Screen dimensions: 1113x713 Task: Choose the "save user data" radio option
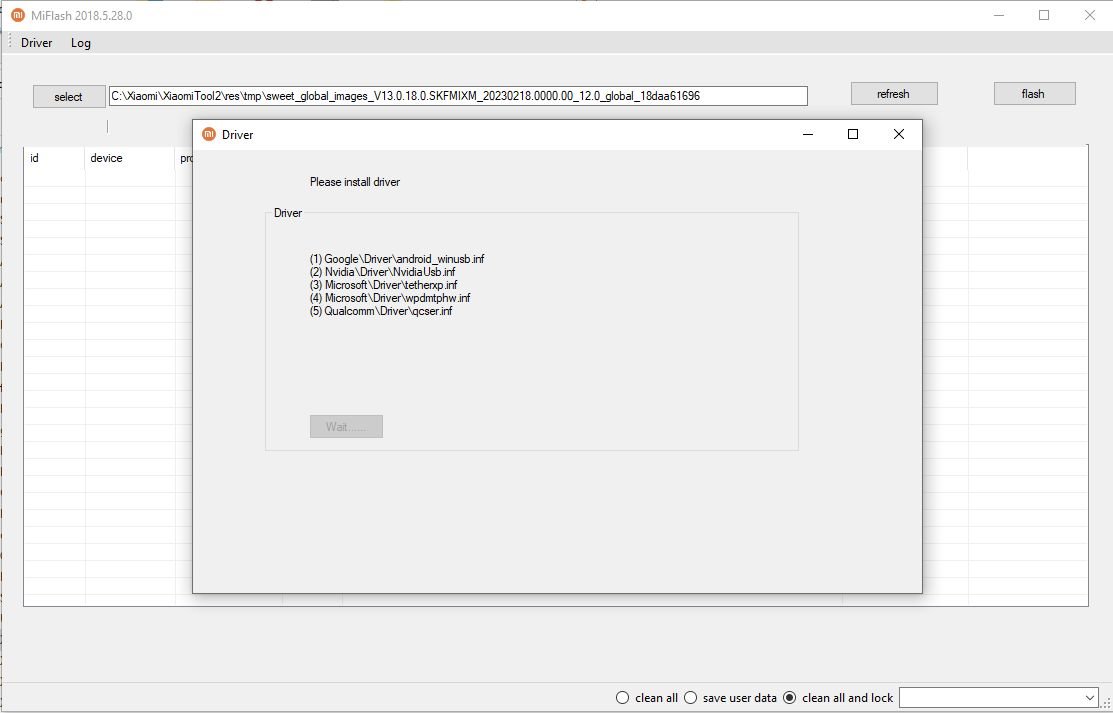coord(690,697)
